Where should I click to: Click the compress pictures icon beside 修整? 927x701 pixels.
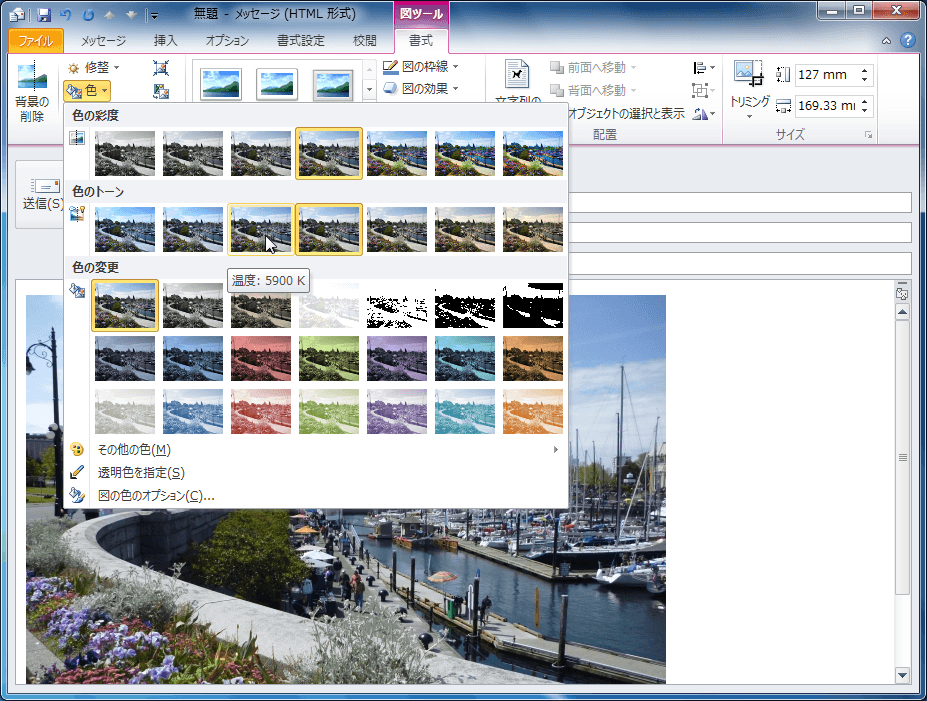161,68
